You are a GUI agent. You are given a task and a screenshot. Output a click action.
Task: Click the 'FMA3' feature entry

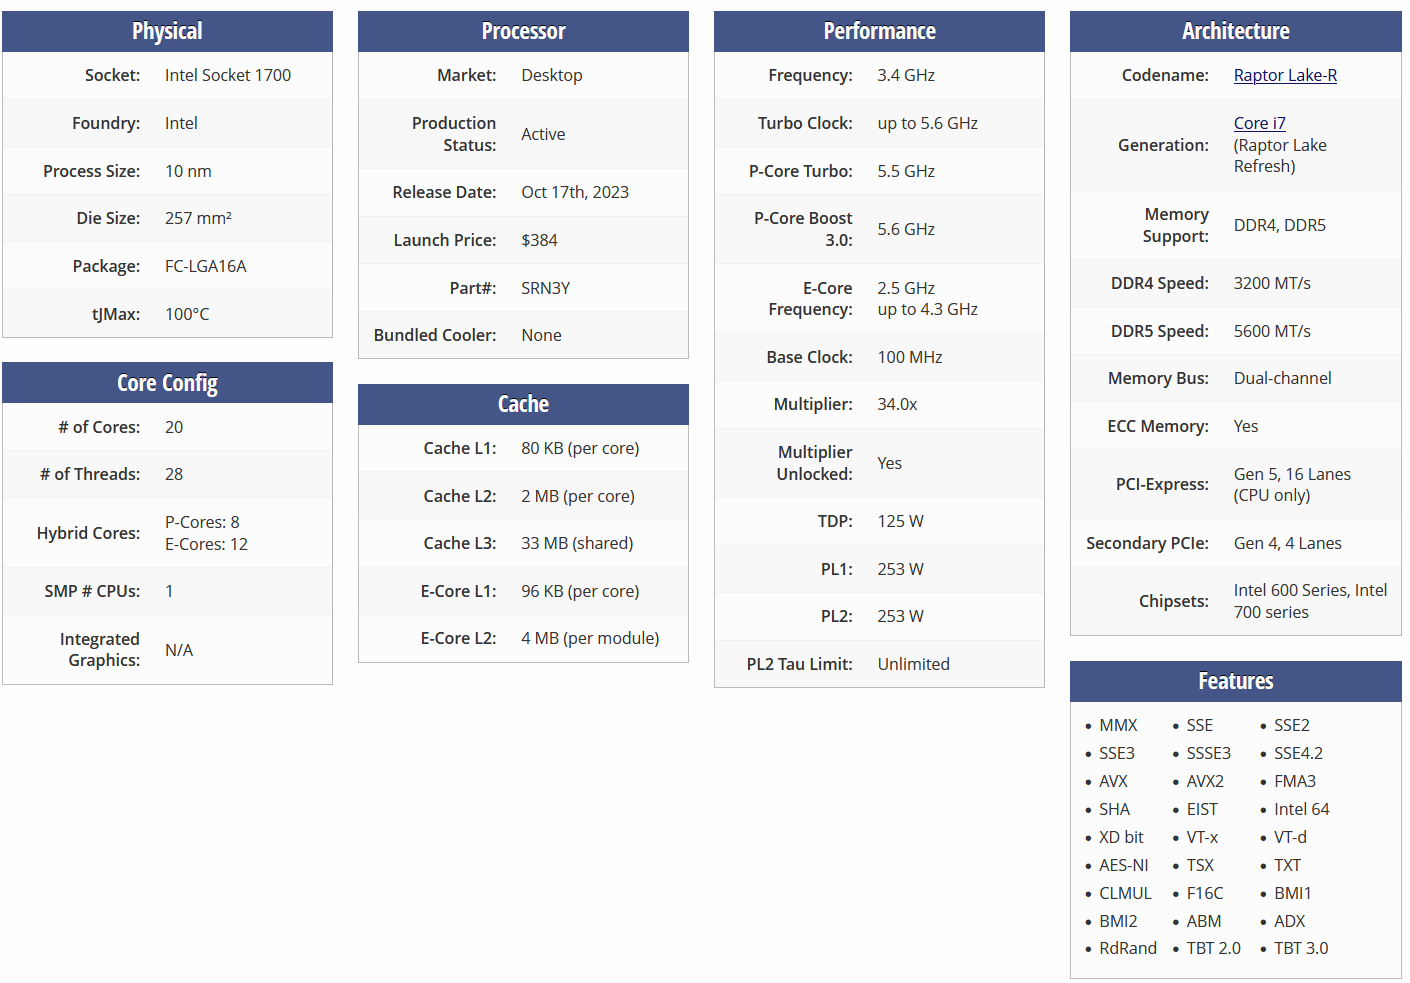[x=1295, y=781]
